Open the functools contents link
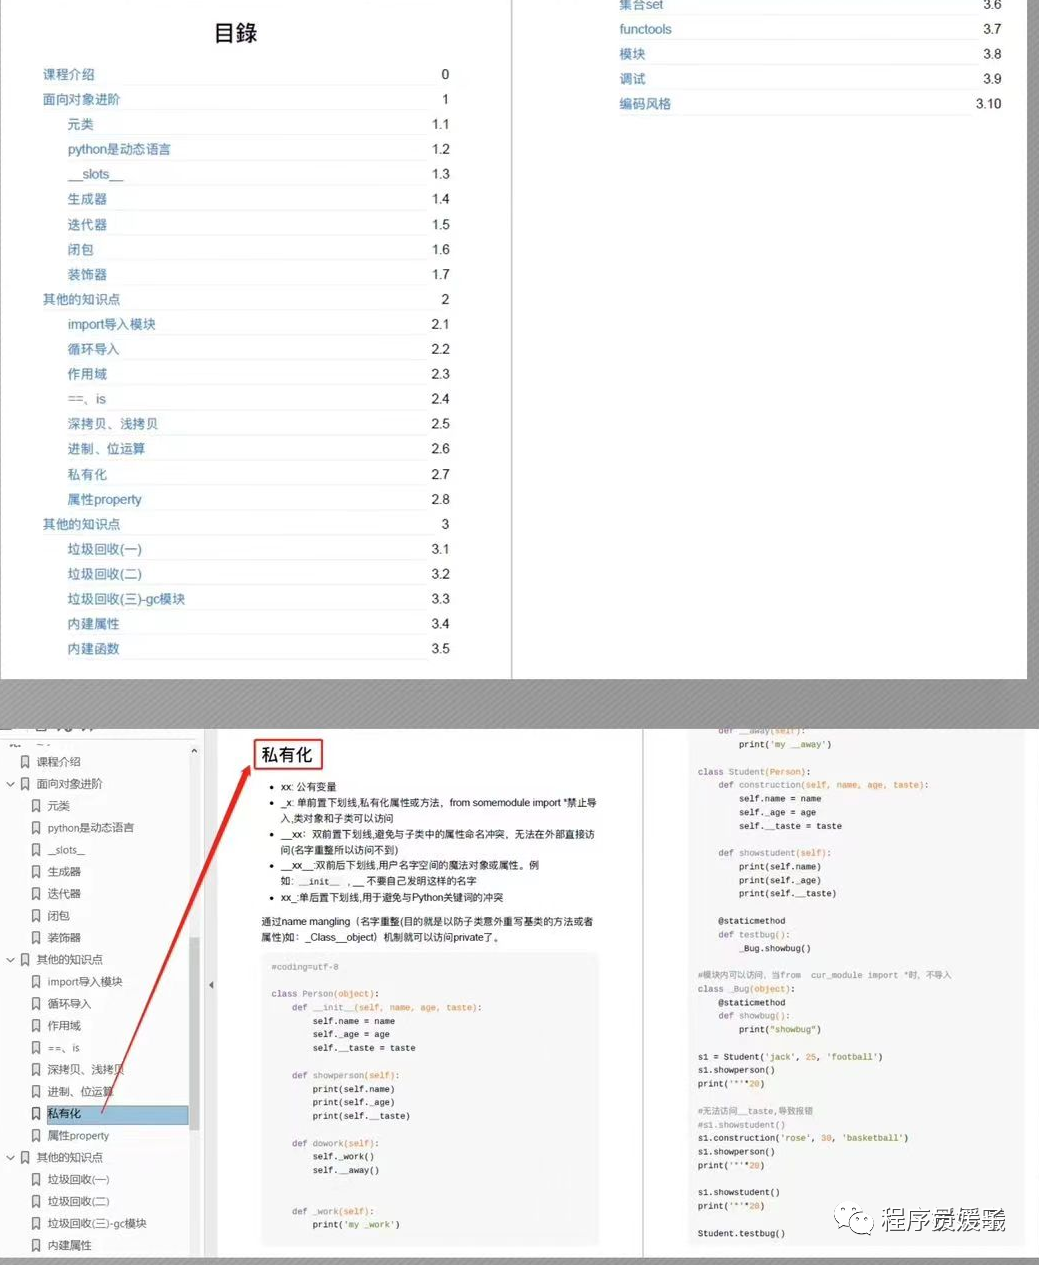This screenshot has width=1039, height=1265. pos(645,29)
